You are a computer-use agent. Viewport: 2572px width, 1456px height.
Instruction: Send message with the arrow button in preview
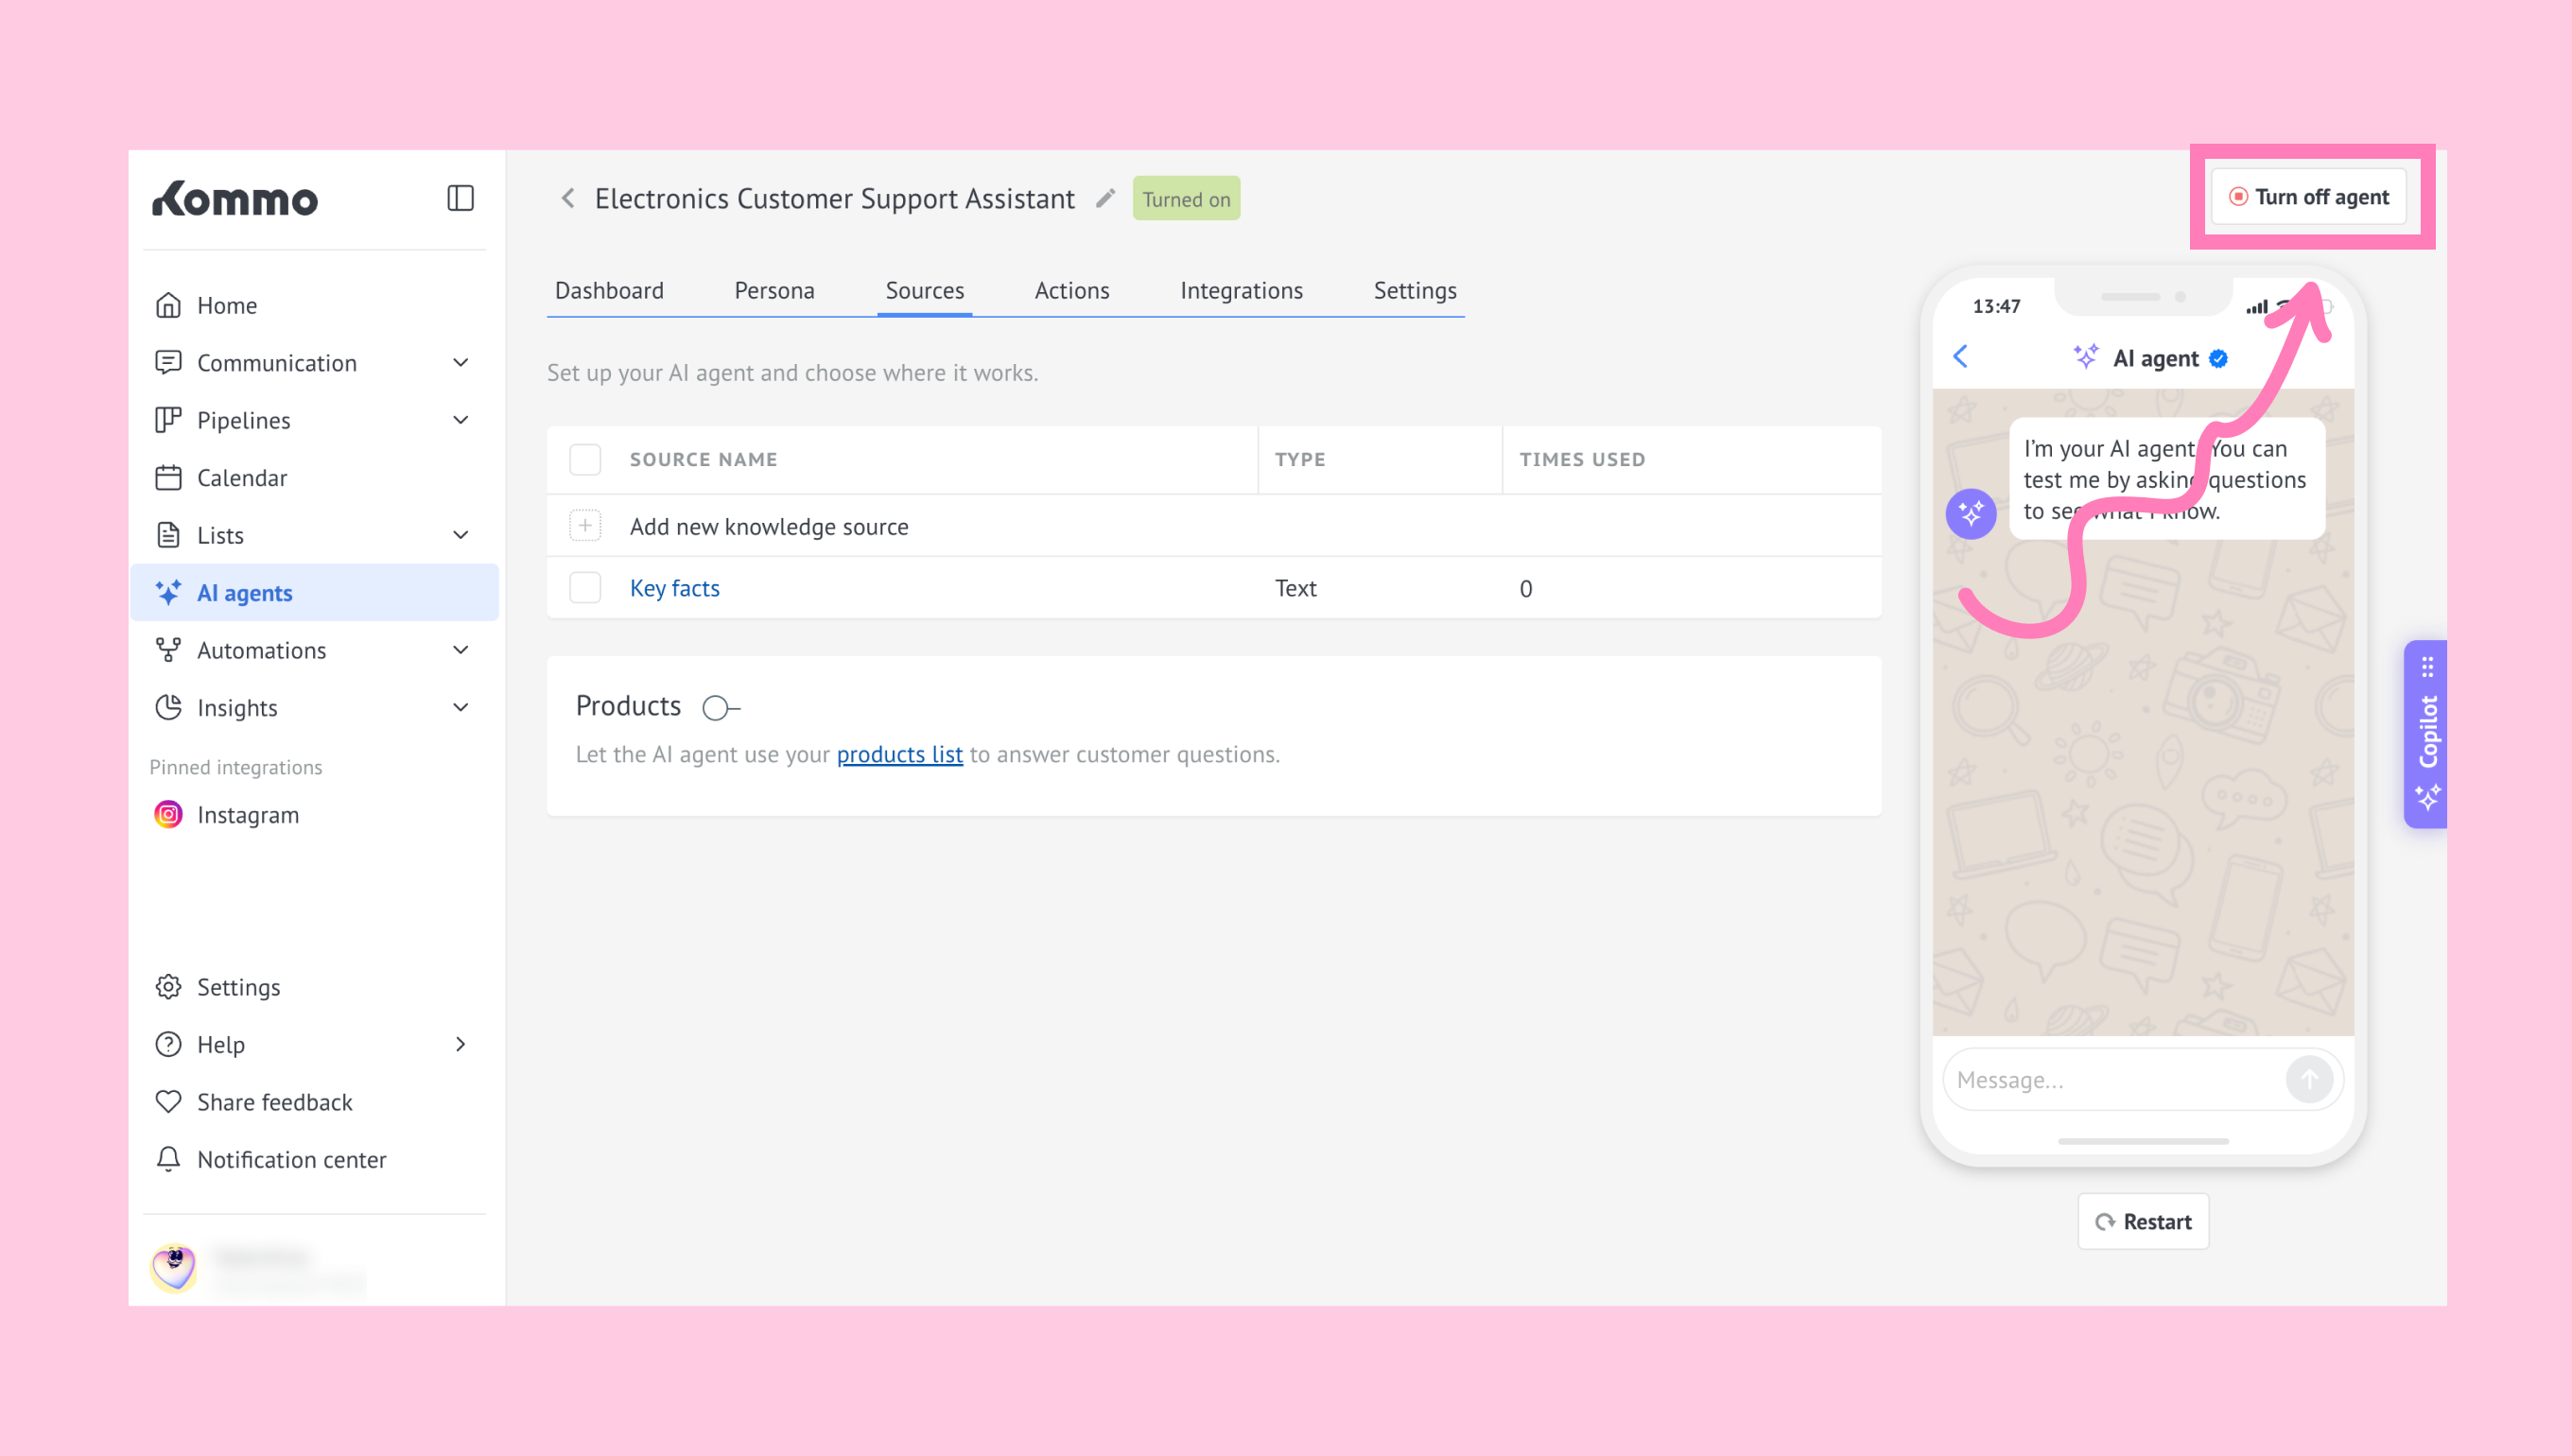click(x=2309, y=1080)
